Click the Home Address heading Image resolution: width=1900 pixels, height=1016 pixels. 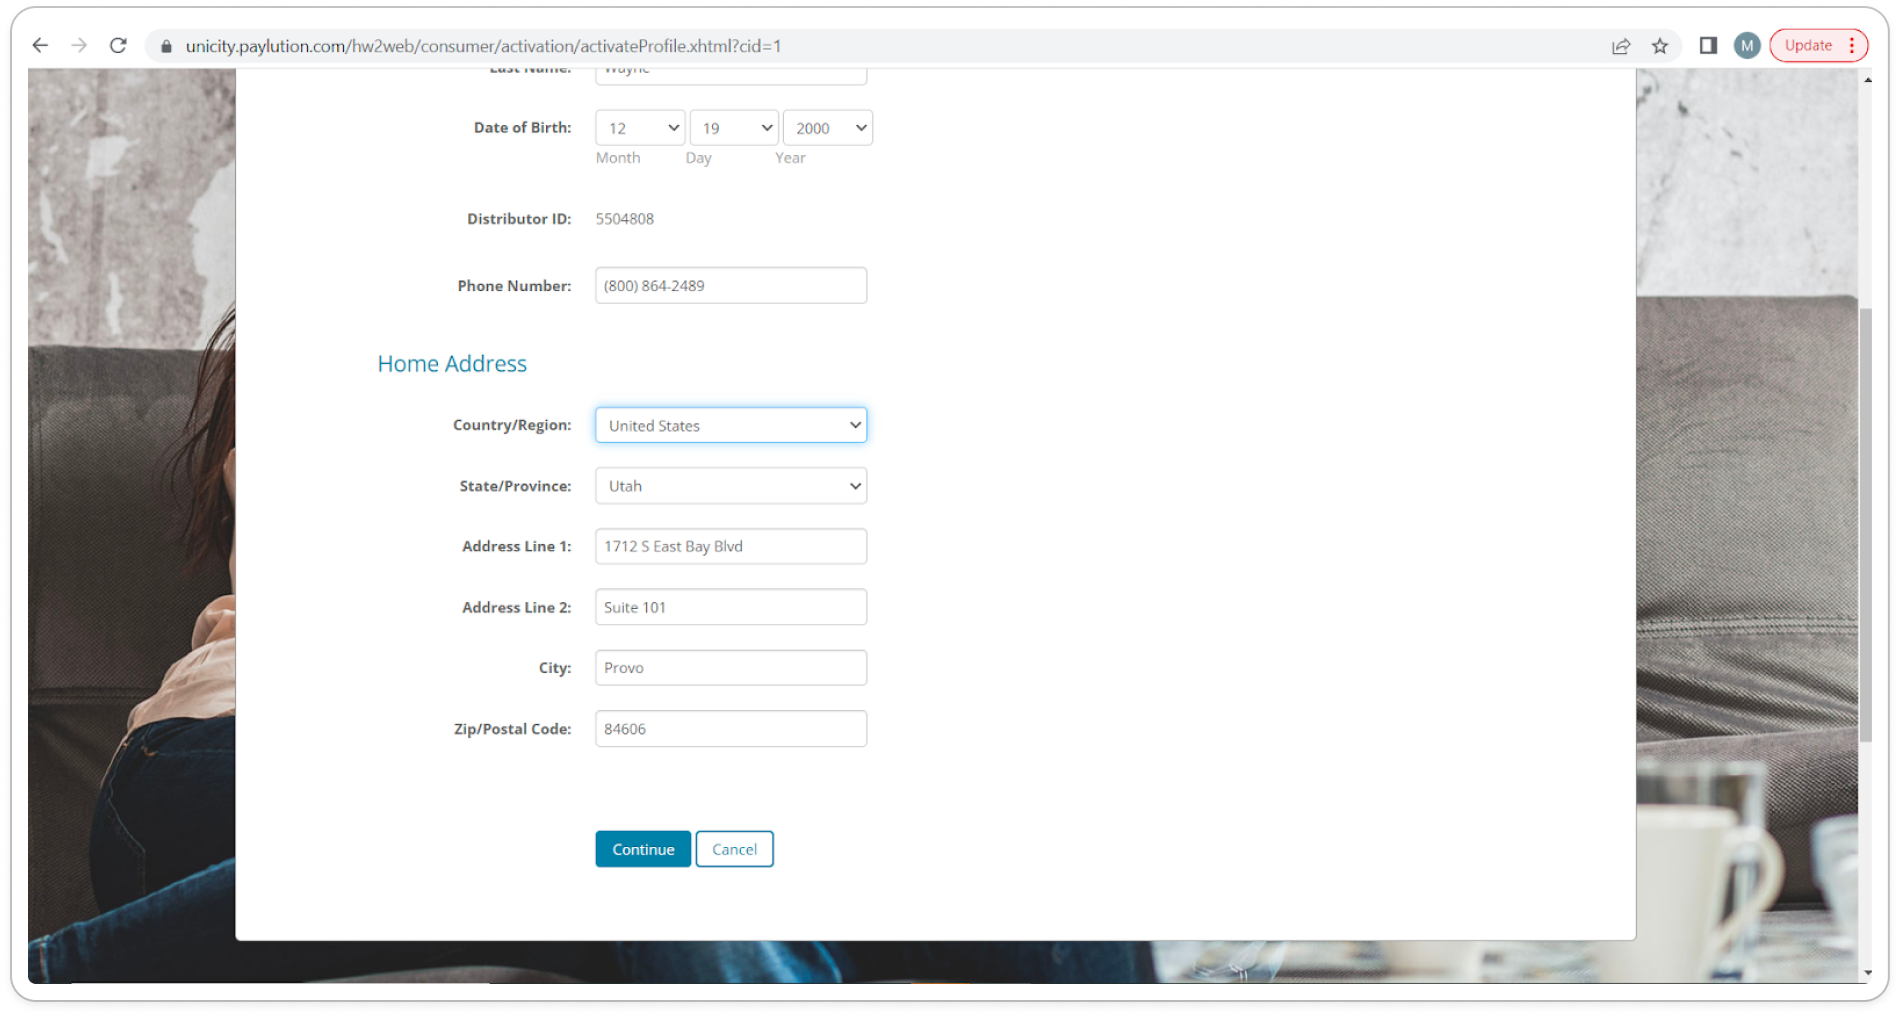coord(452,364)
